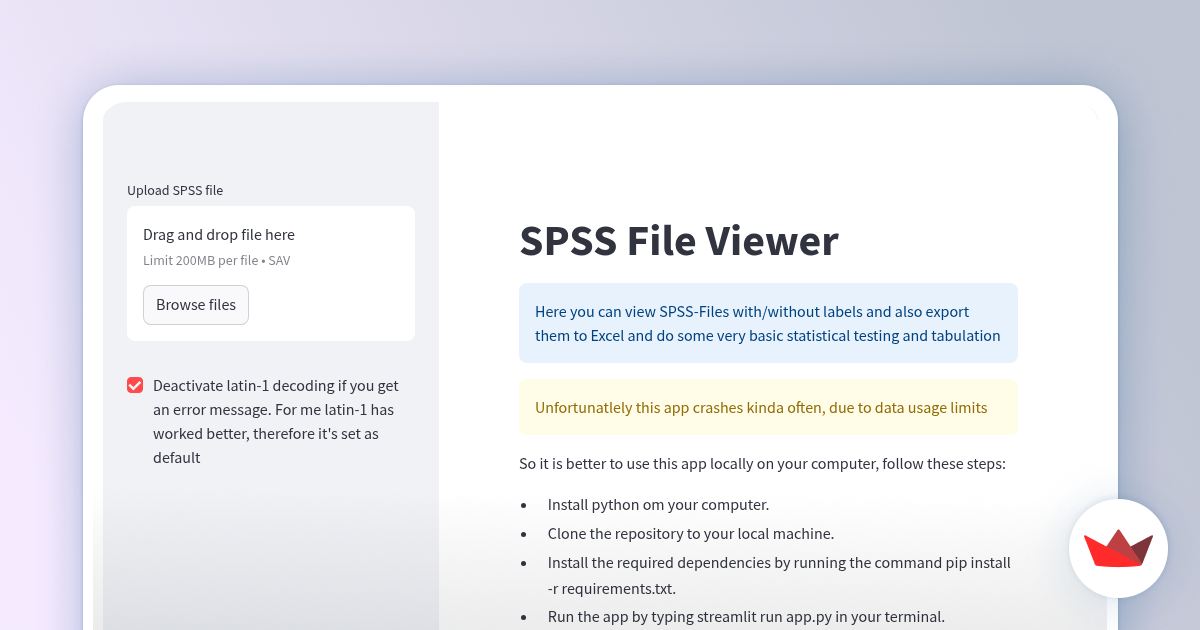Select the text about running this app locally
Viewport: 1200px width, 630px height.
760,463
